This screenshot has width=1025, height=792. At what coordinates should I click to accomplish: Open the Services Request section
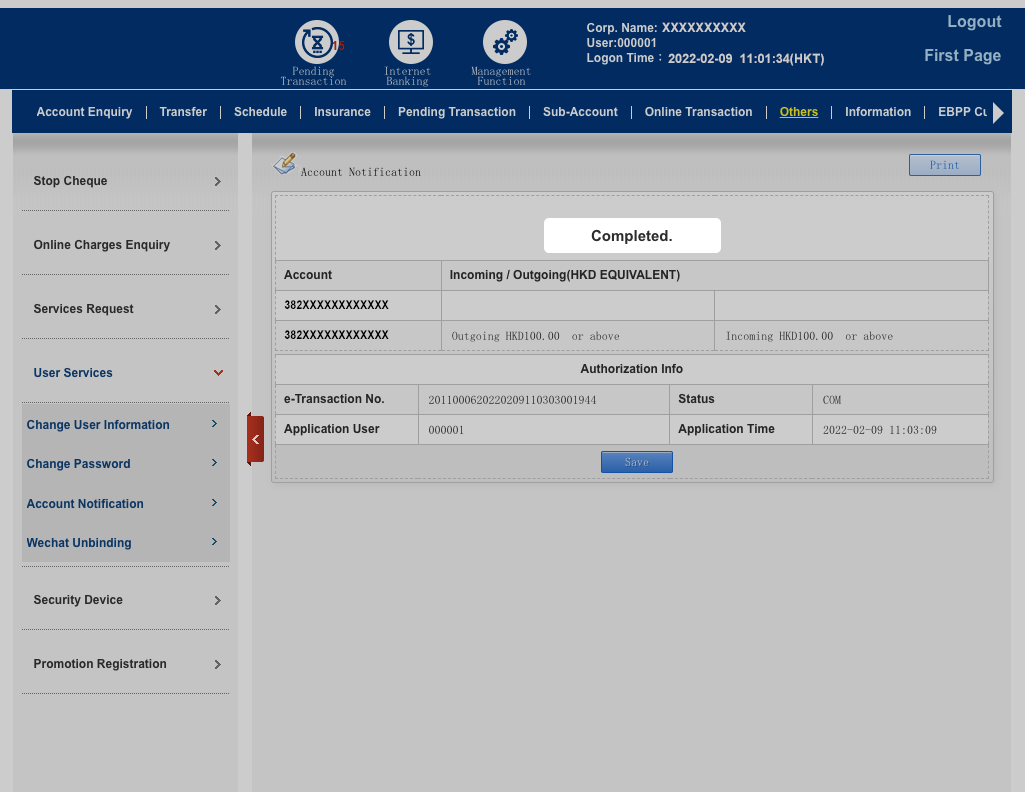(x=125, y=309)
